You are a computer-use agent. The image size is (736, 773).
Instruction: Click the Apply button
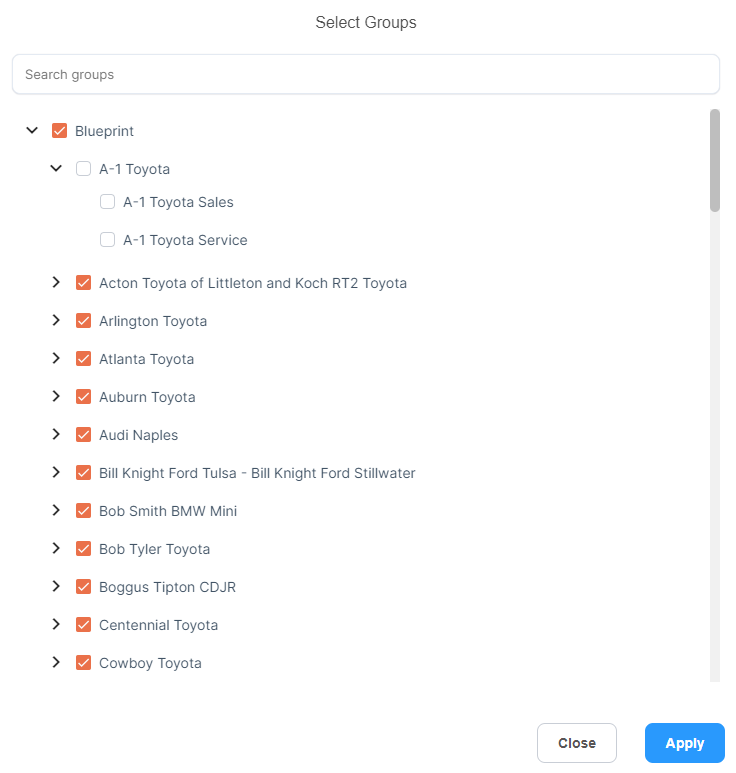tap(685, 743)
